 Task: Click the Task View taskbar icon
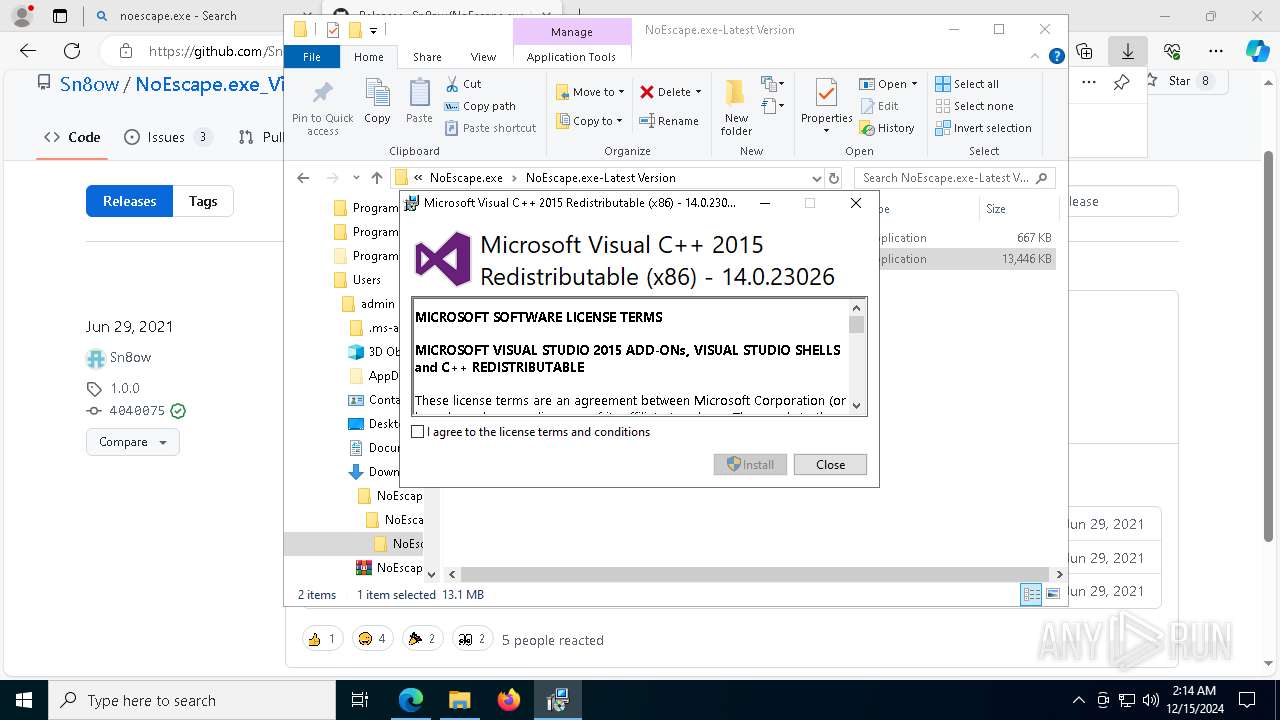pos(361,700)
